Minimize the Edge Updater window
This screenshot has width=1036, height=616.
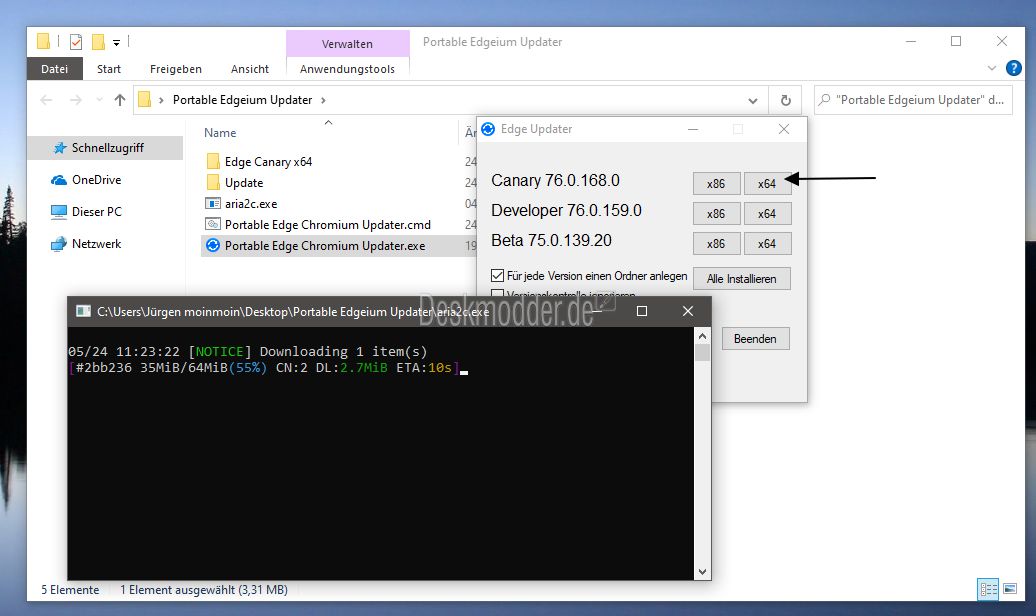(693, 130)
